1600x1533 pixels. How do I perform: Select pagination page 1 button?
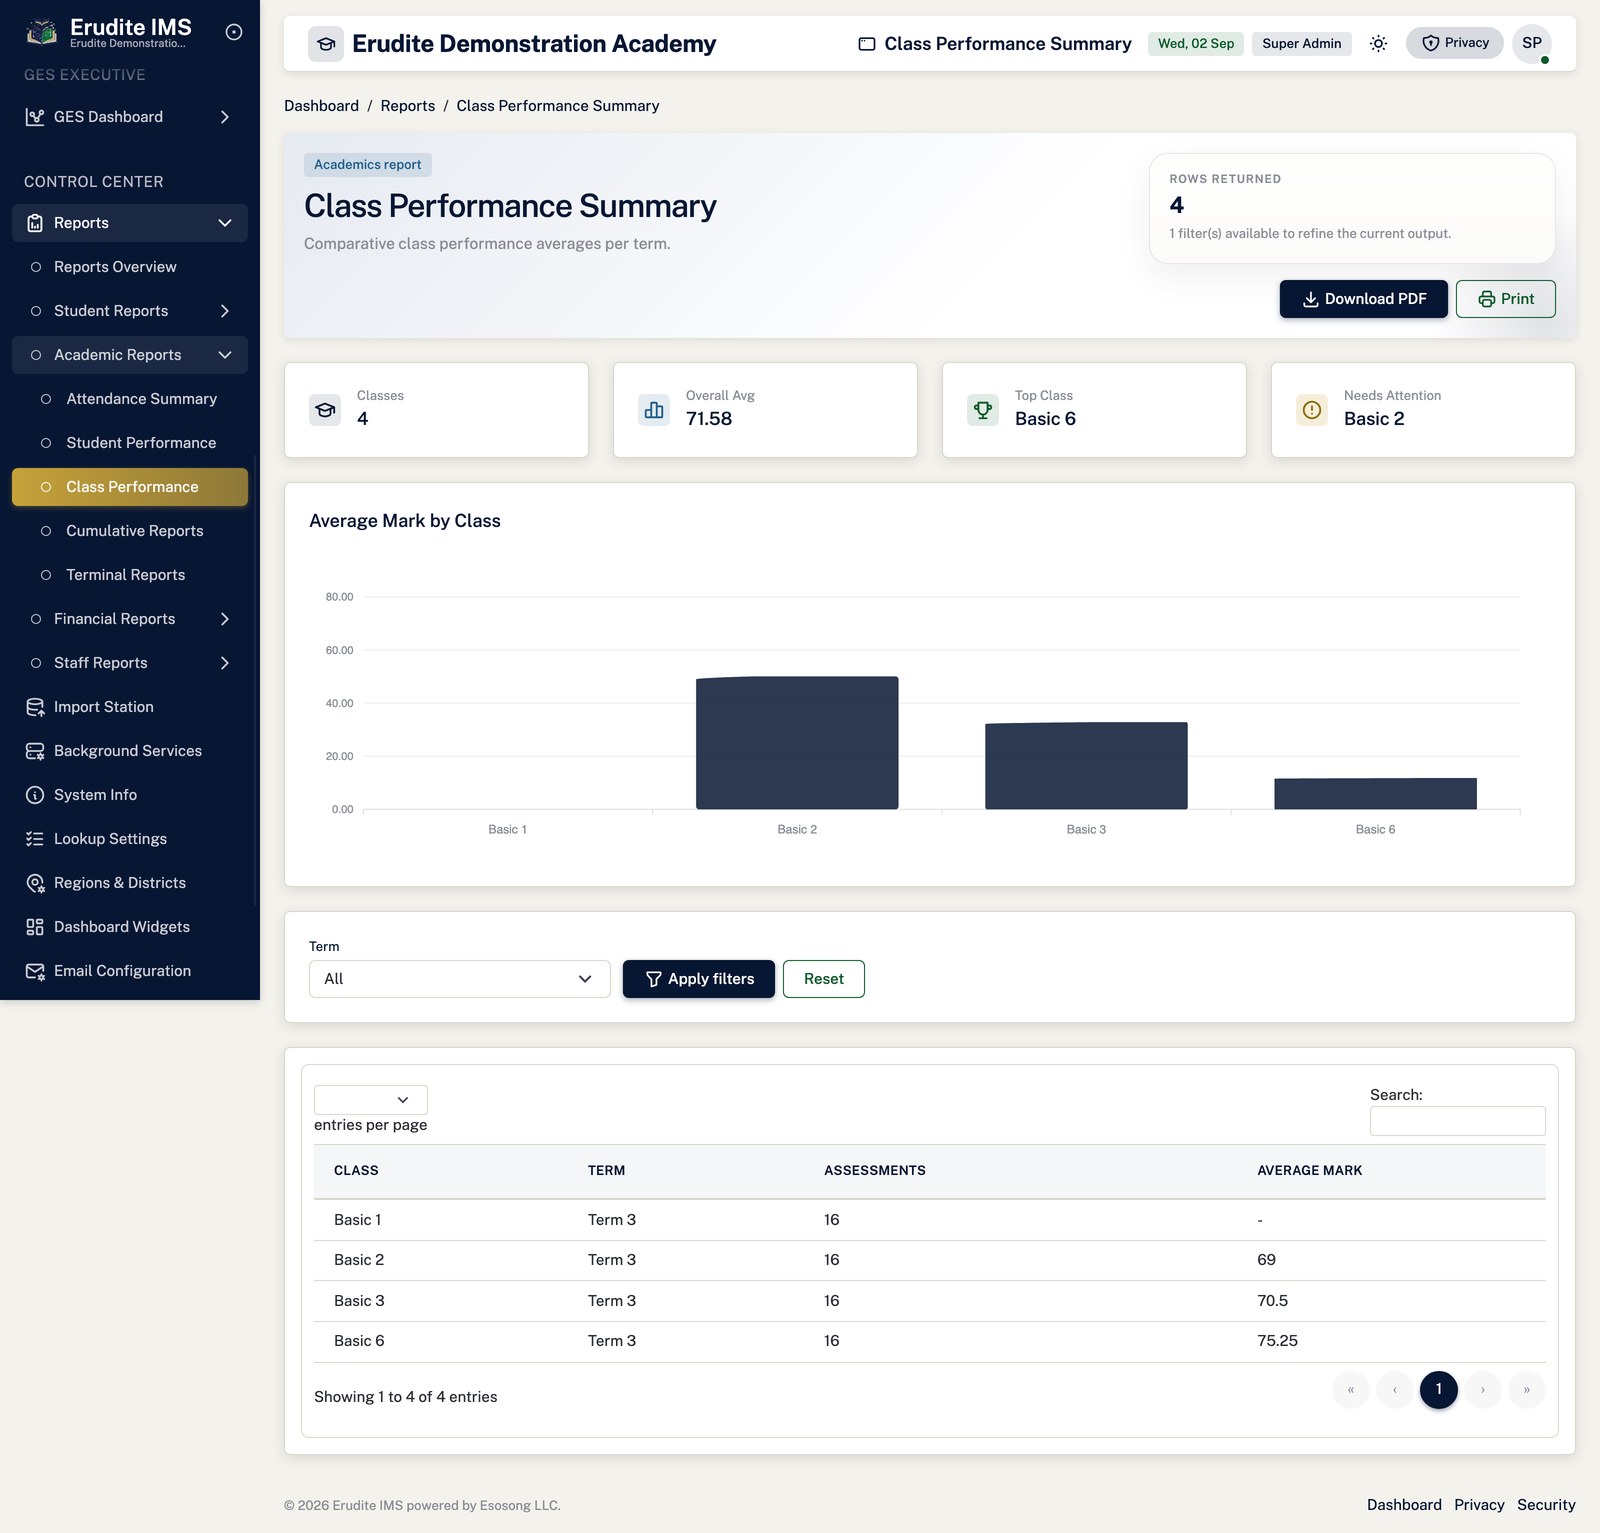(x=1439, y=1390)
